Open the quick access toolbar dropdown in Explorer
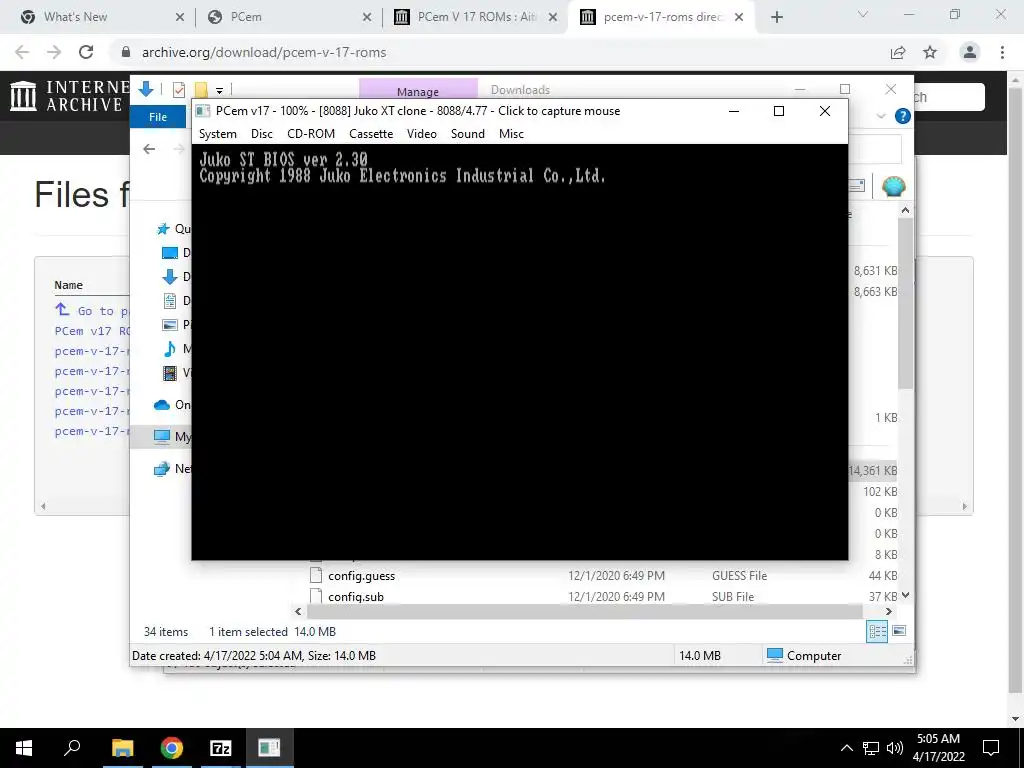 (219, 90)
